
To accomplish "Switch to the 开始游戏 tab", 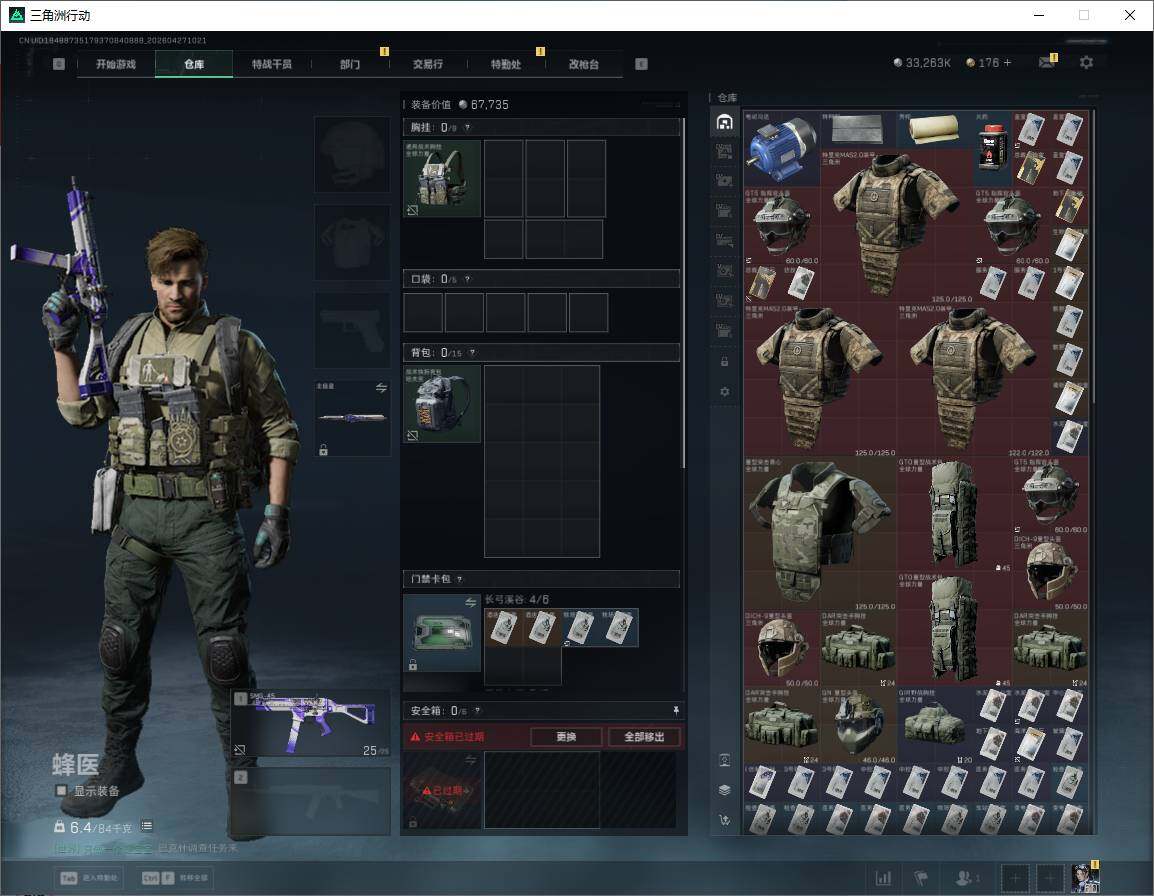I will click(116, 64).
